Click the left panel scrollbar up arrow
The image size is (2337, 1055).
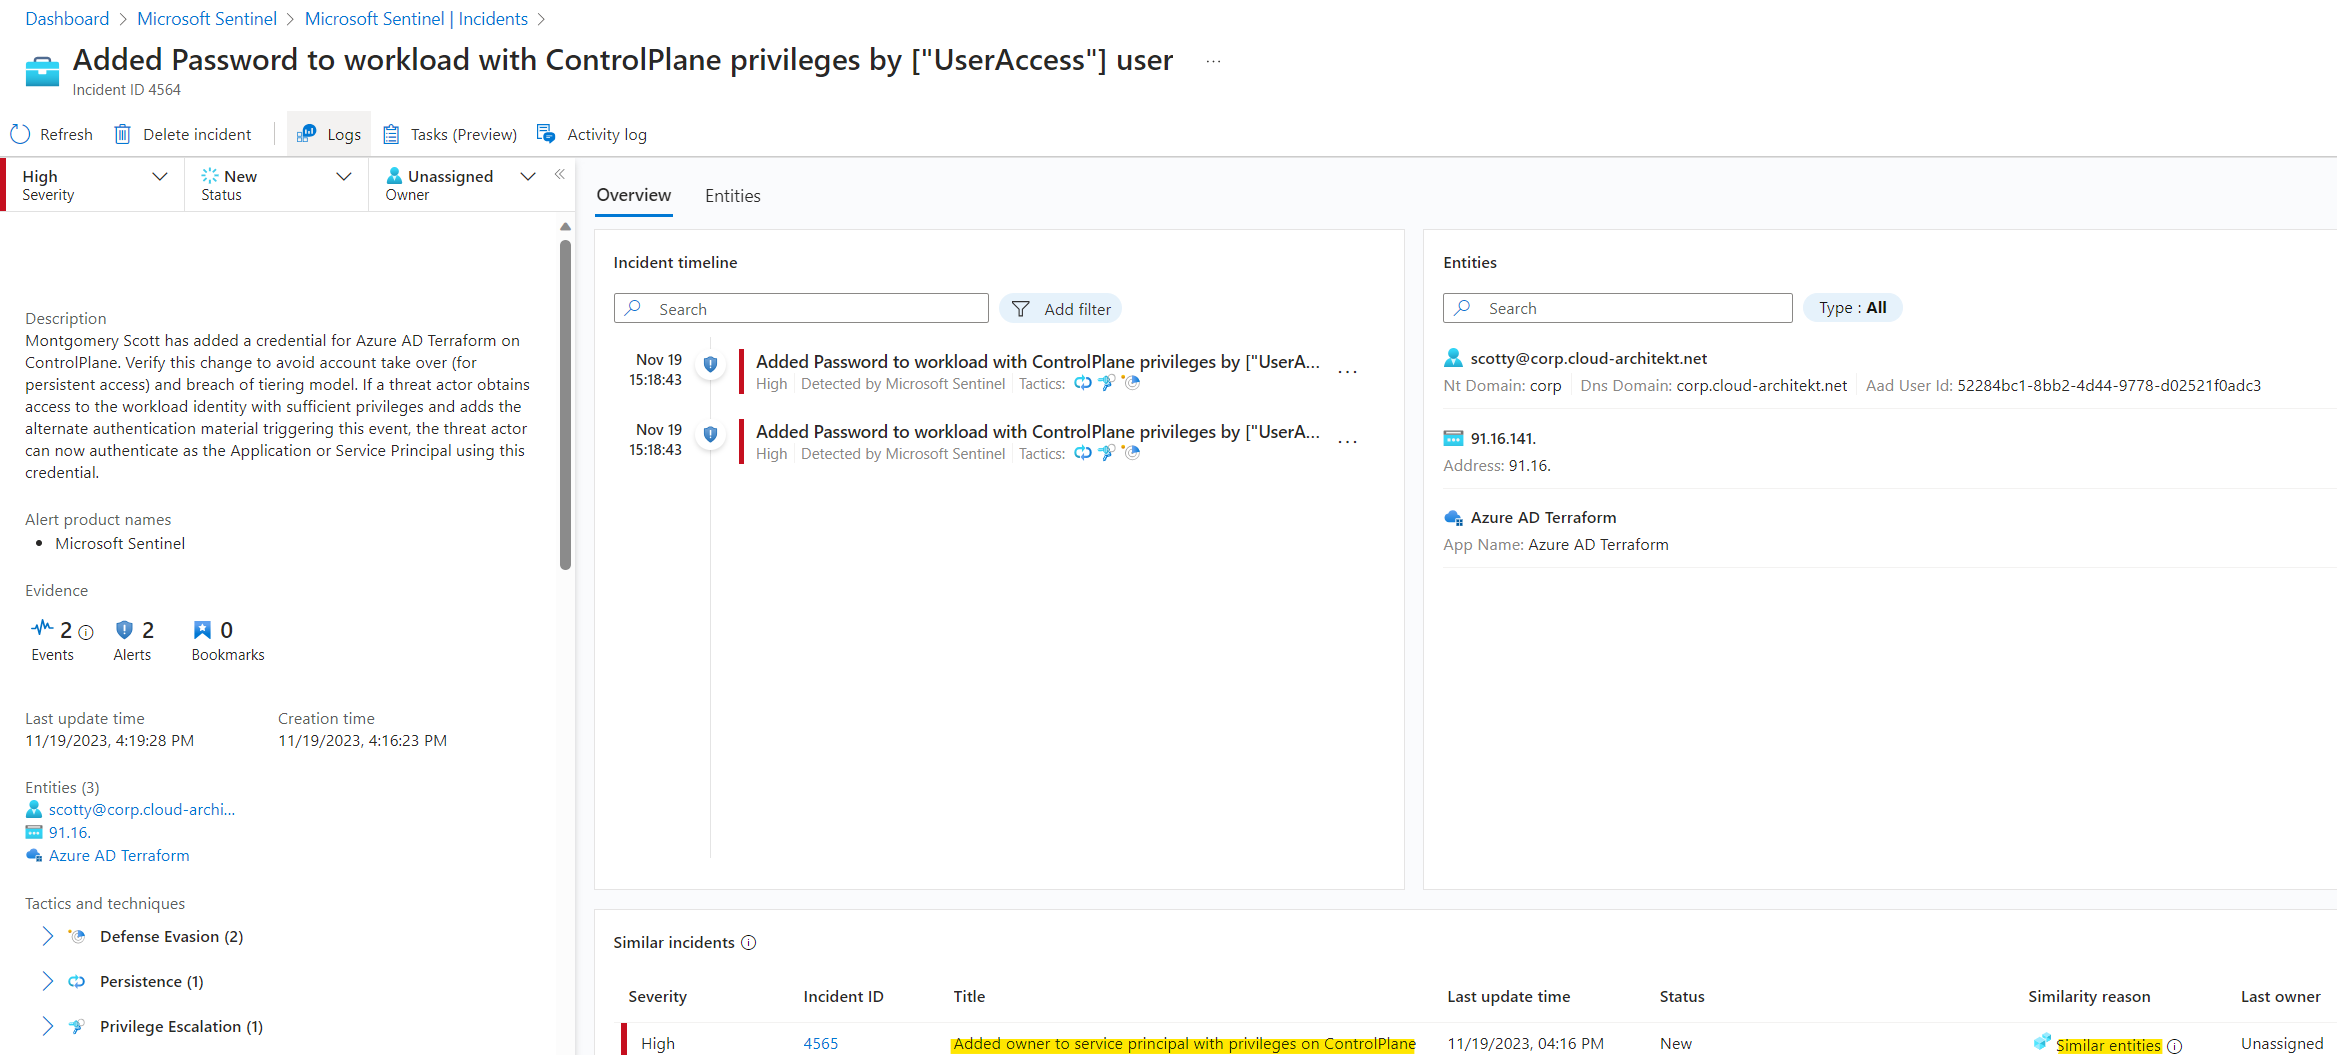[565, 227]
